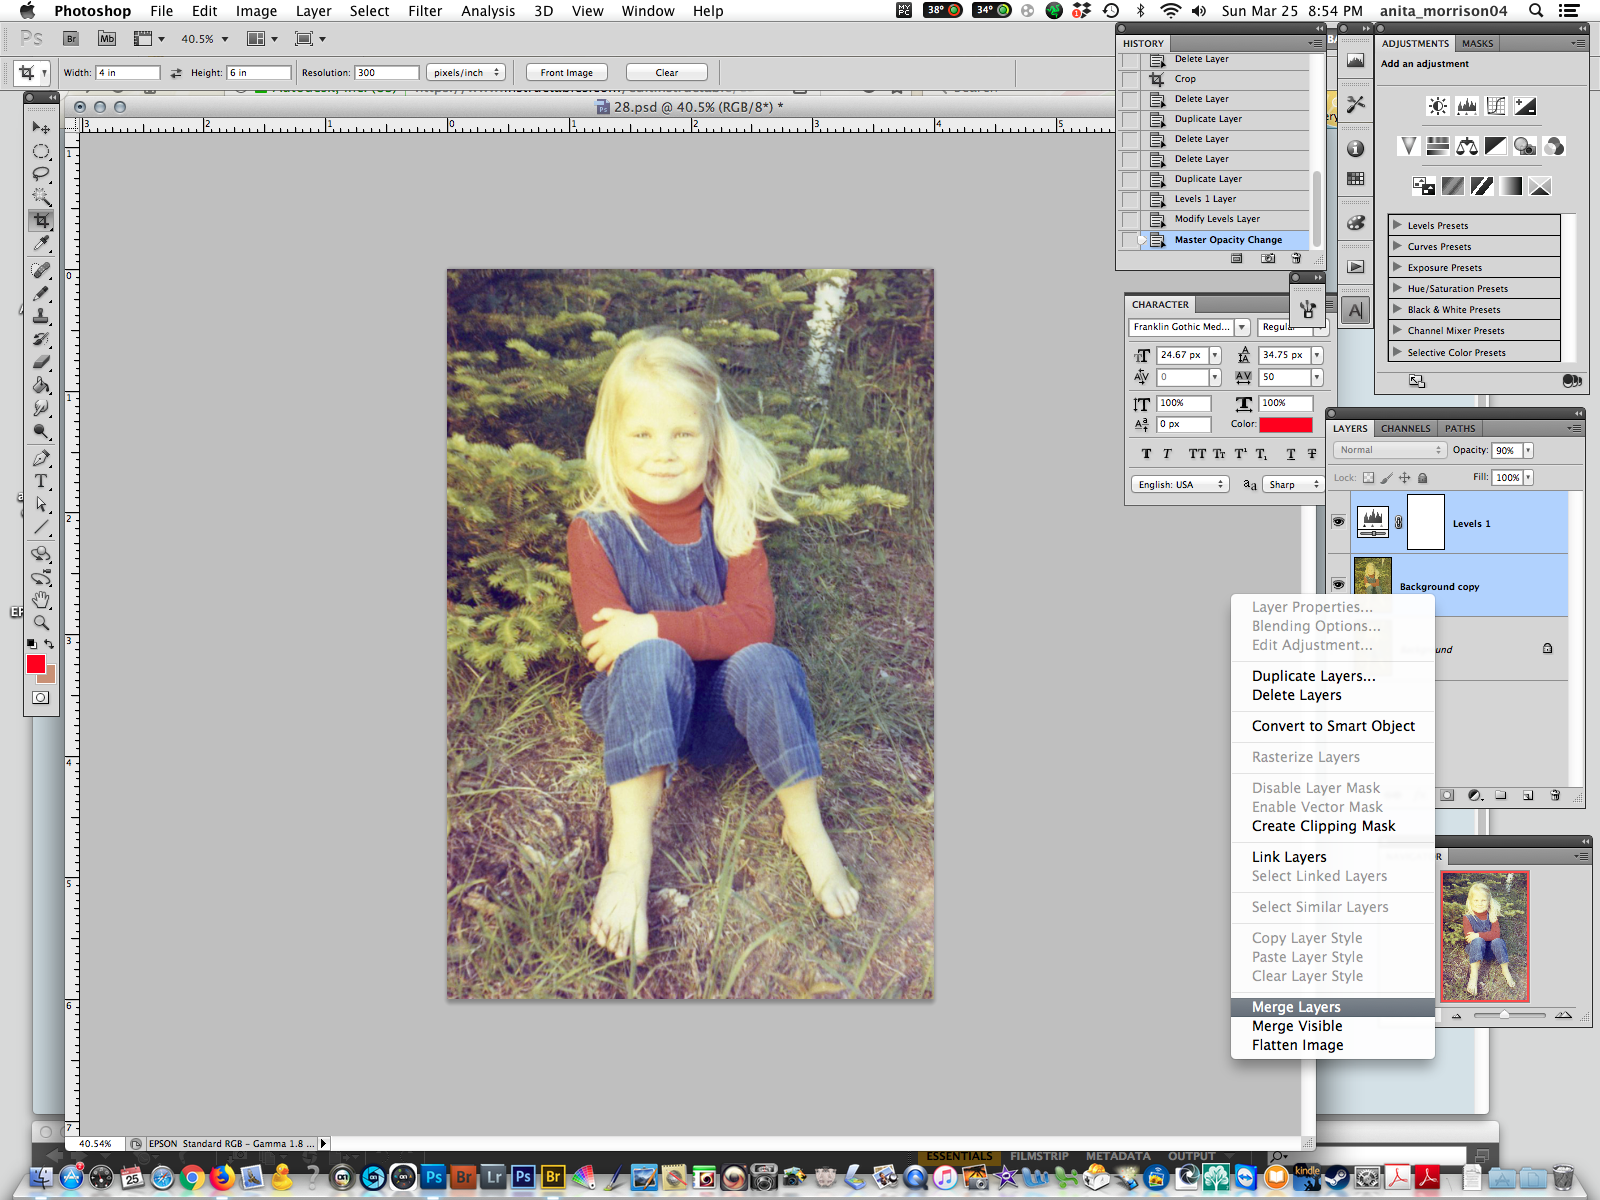Hide the Levels 1 layer
The height and width of the screenshot is (1200, 1600).
click(x=1338, y=522)
